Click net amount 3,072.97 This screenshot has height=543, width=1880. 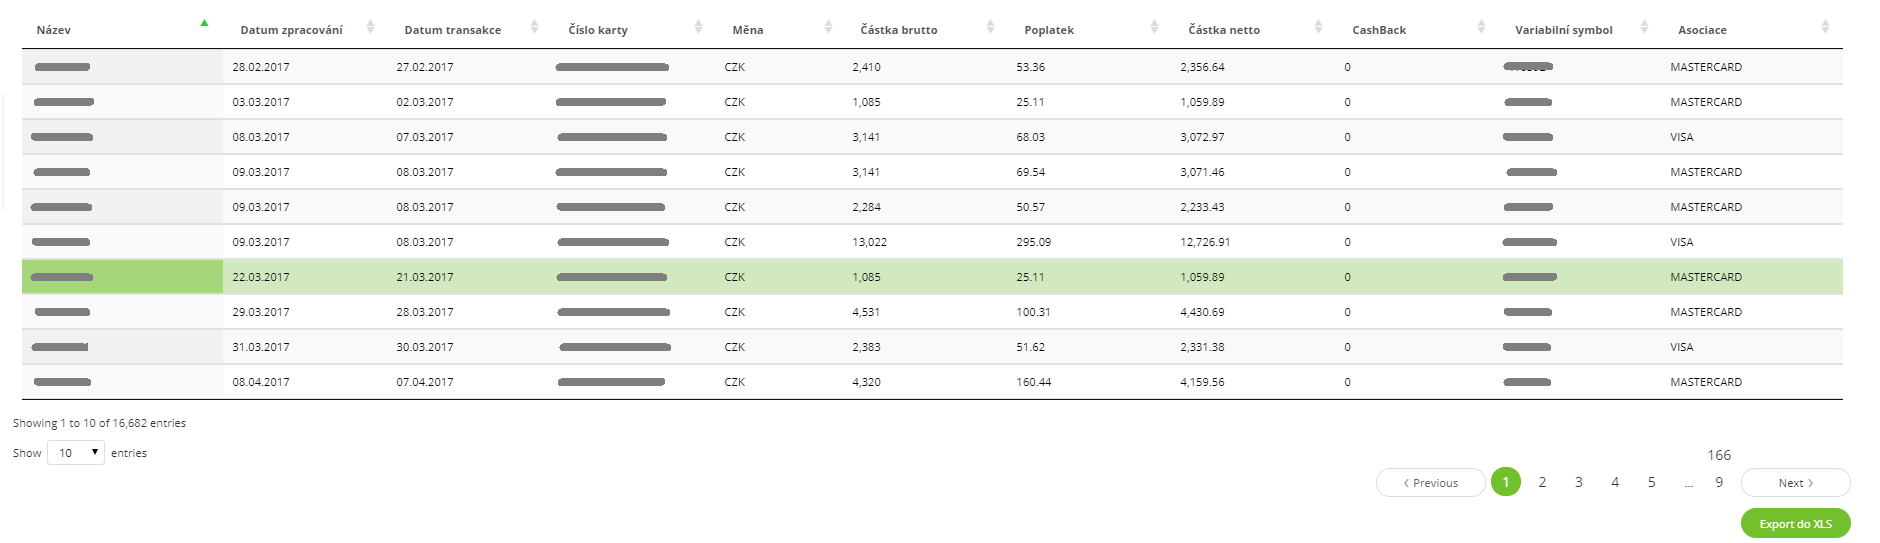point(1202,137)
